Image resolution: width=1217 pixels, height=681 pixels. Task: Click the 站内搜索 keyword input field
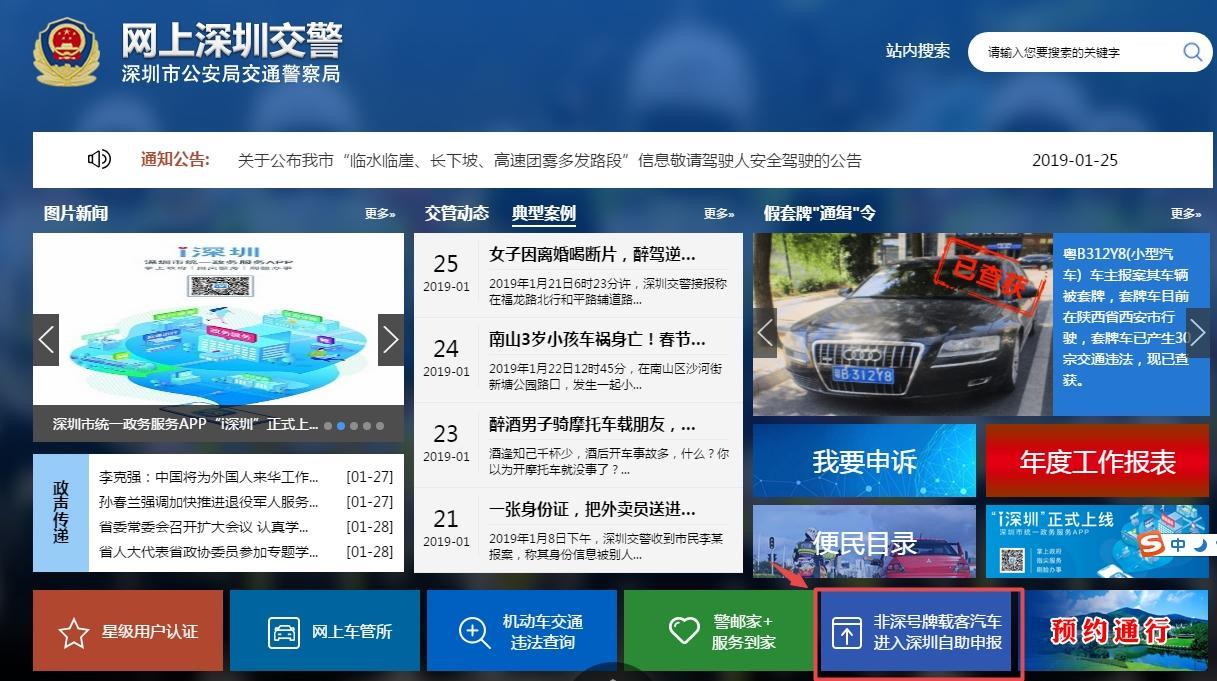click(x=1075, y=52)
